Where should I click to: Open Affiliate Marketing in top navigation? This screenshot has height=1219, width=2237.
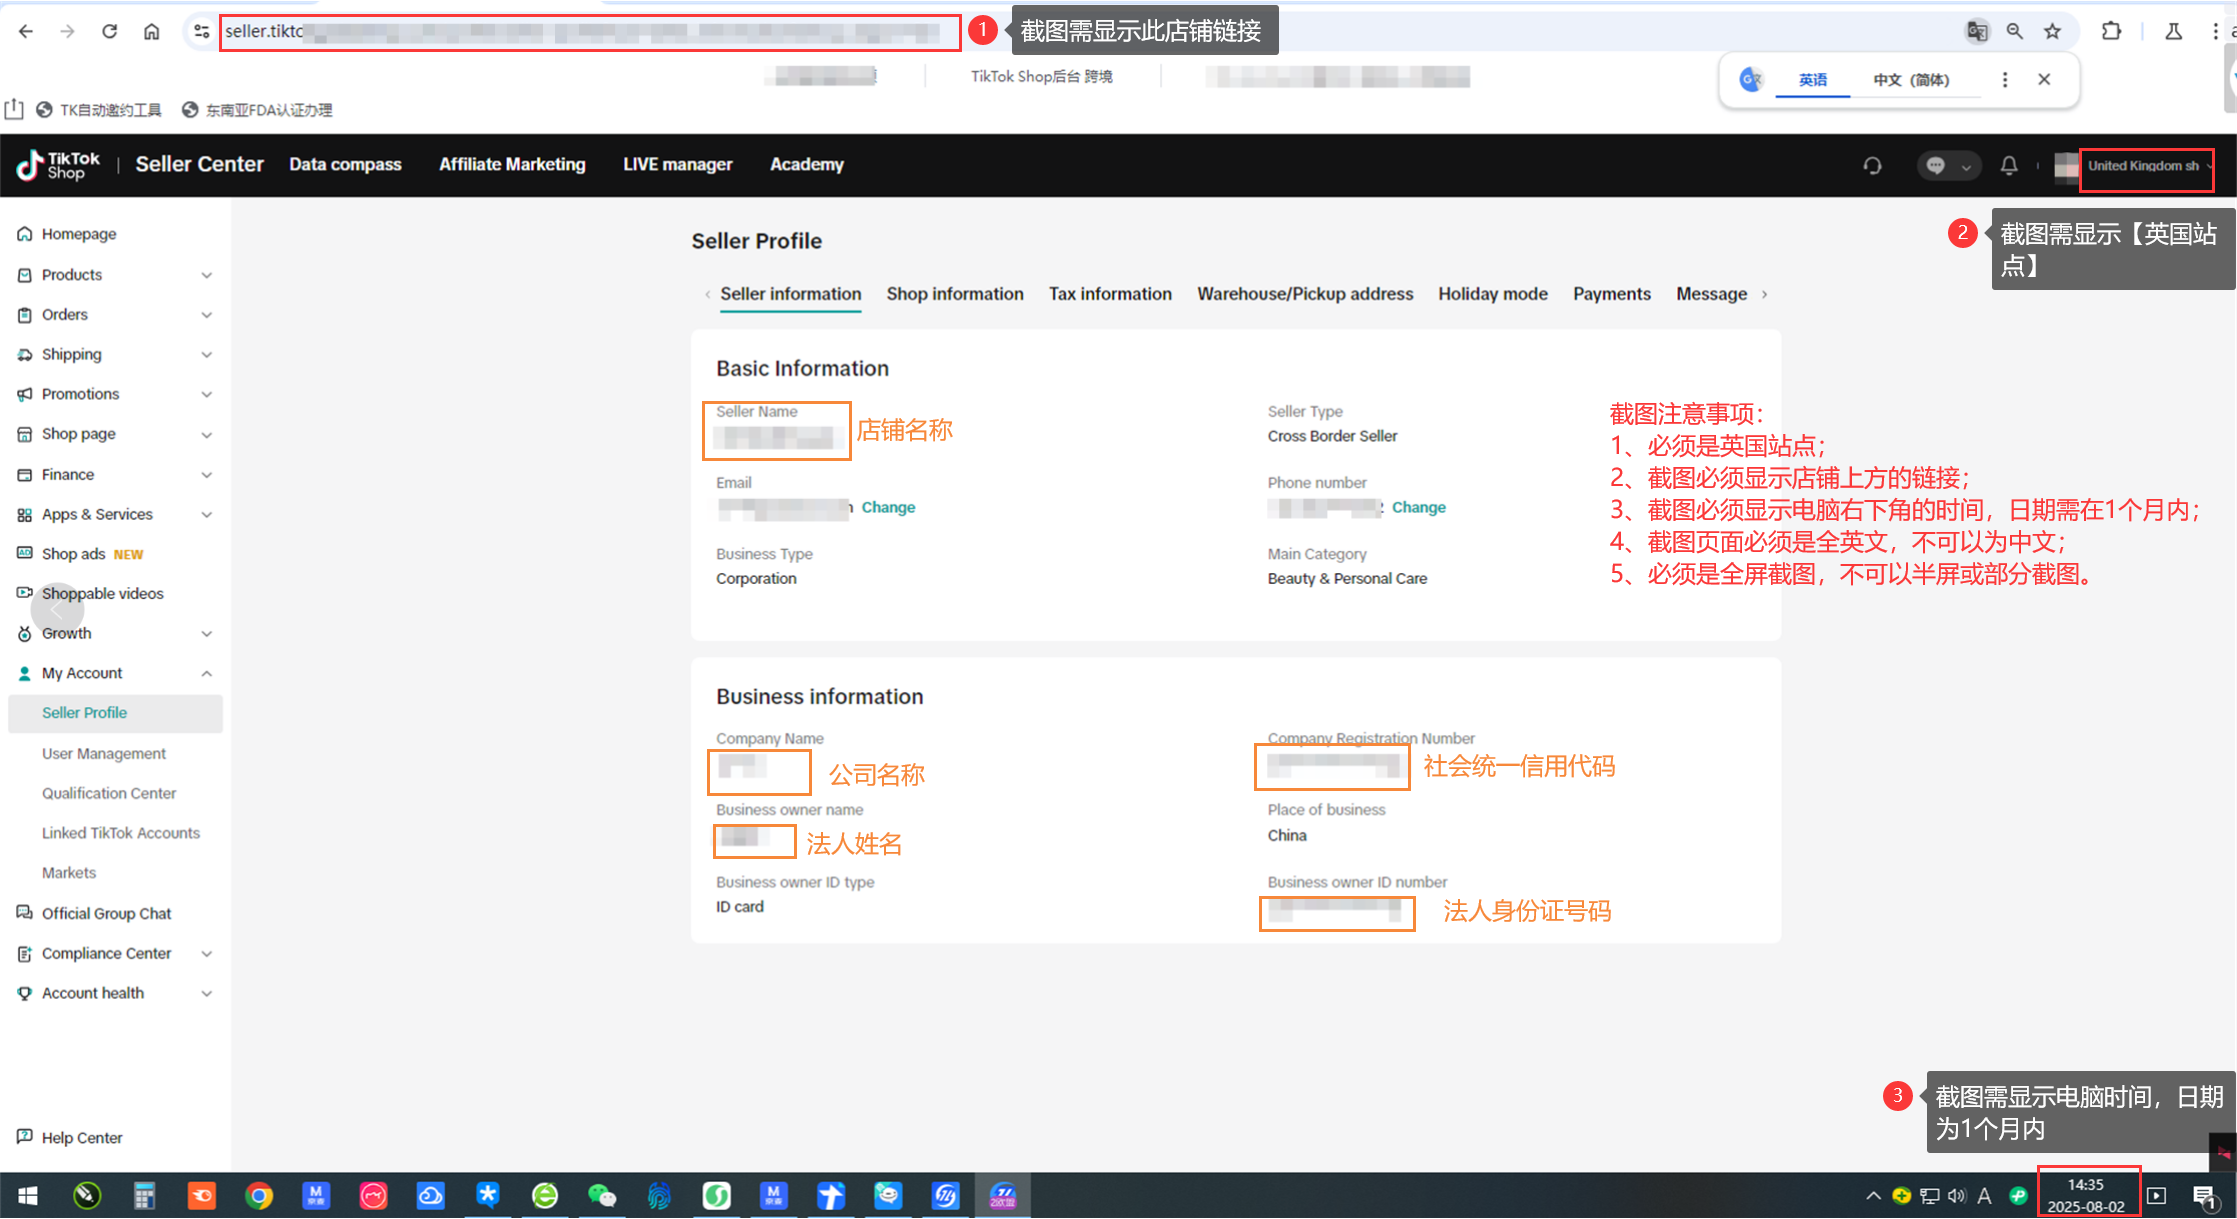[x=512, y=165]
